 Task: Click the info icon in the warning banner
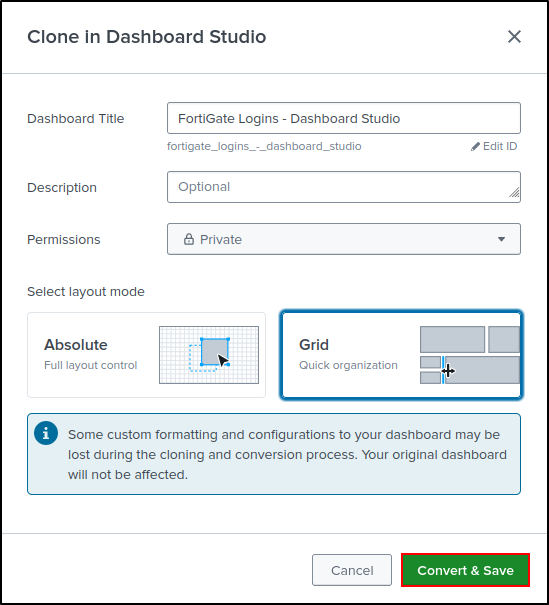(46, 433)
